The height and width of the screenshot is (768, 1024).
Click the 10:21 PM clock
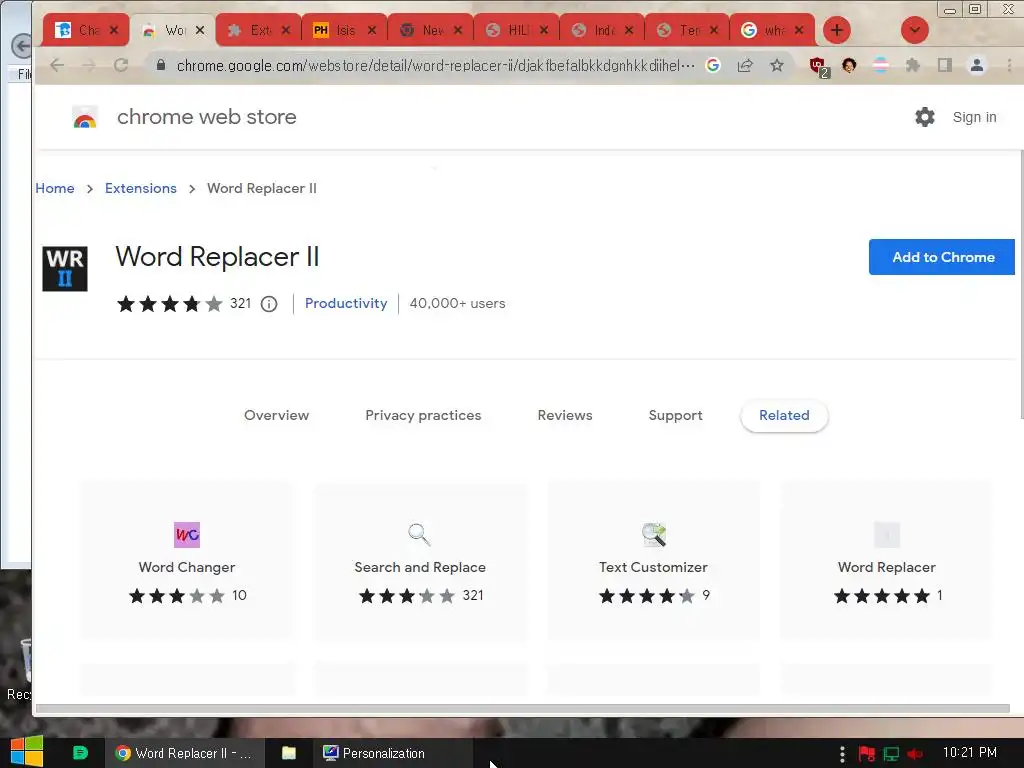970,752
